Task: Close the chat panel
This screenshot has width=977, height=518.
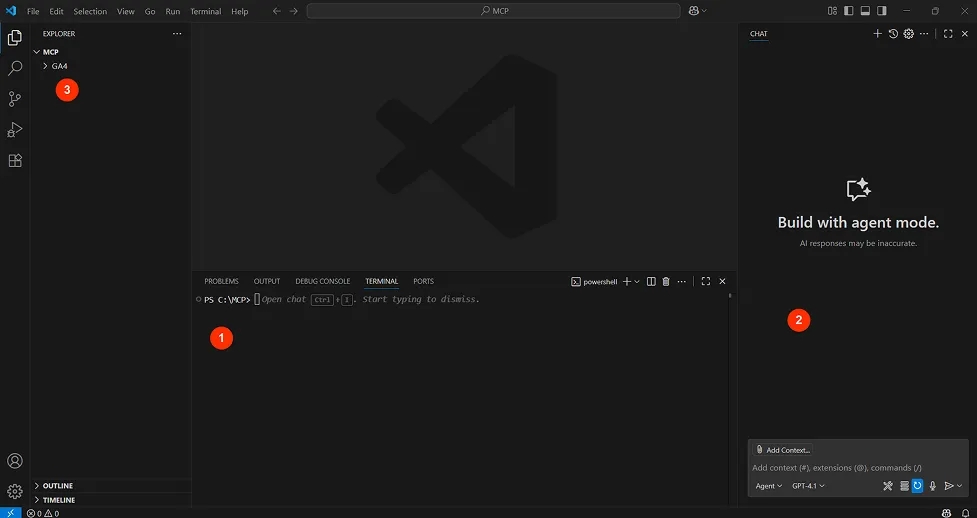Action: 965,34
